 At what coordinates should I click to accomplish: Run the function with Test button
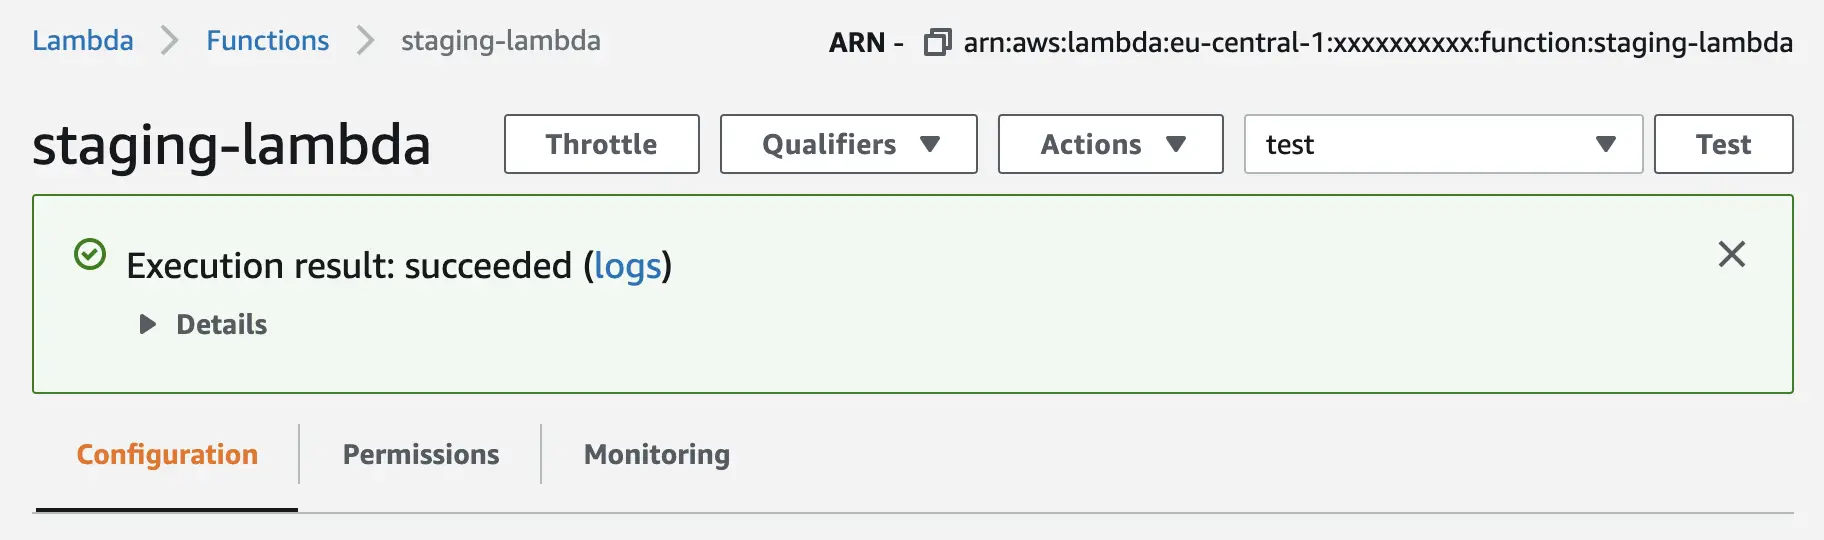(x=1722, y=144)
